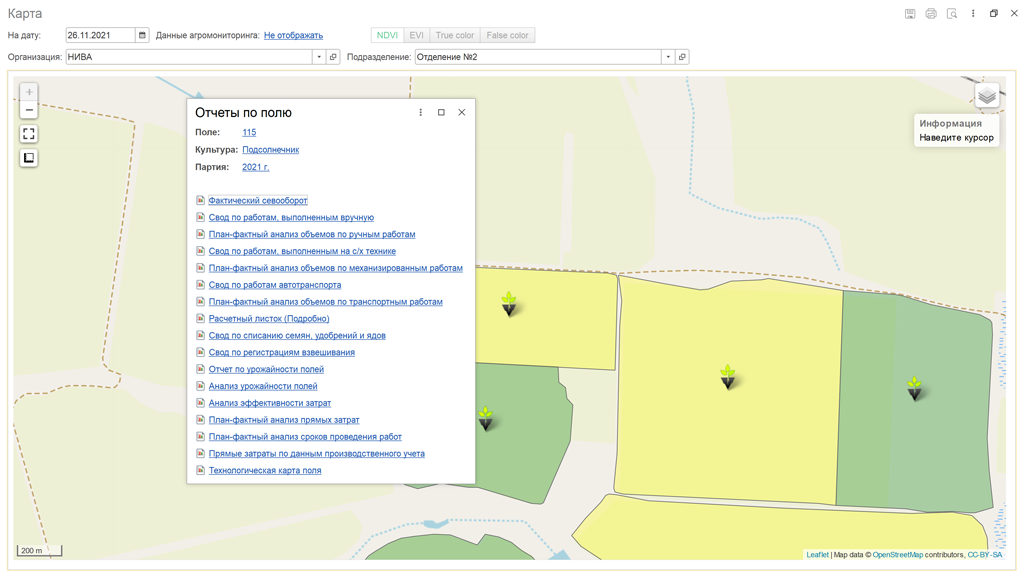This screenshot has width=1024, height=576.
Task: Open Фактический севооборот report
Action: coord(257,201)
